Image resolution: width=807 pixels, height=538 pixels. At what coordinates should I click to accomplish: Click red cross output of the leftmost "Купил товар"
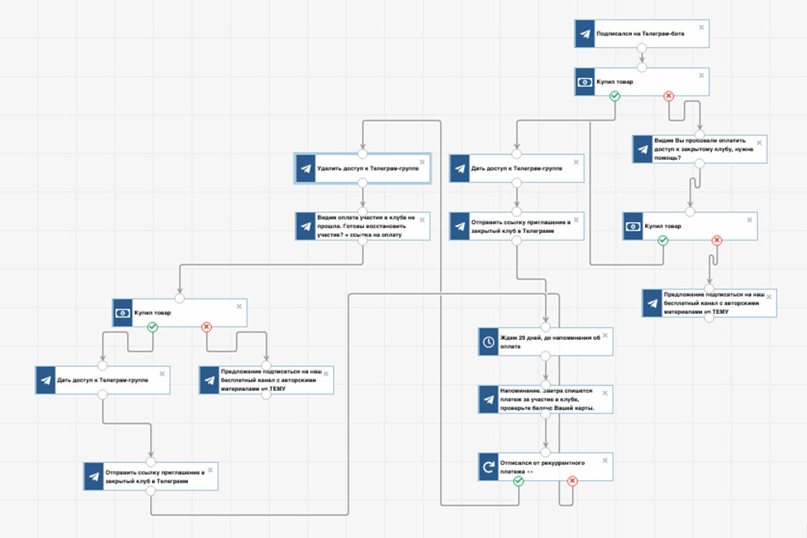click(x=207, y=327)
